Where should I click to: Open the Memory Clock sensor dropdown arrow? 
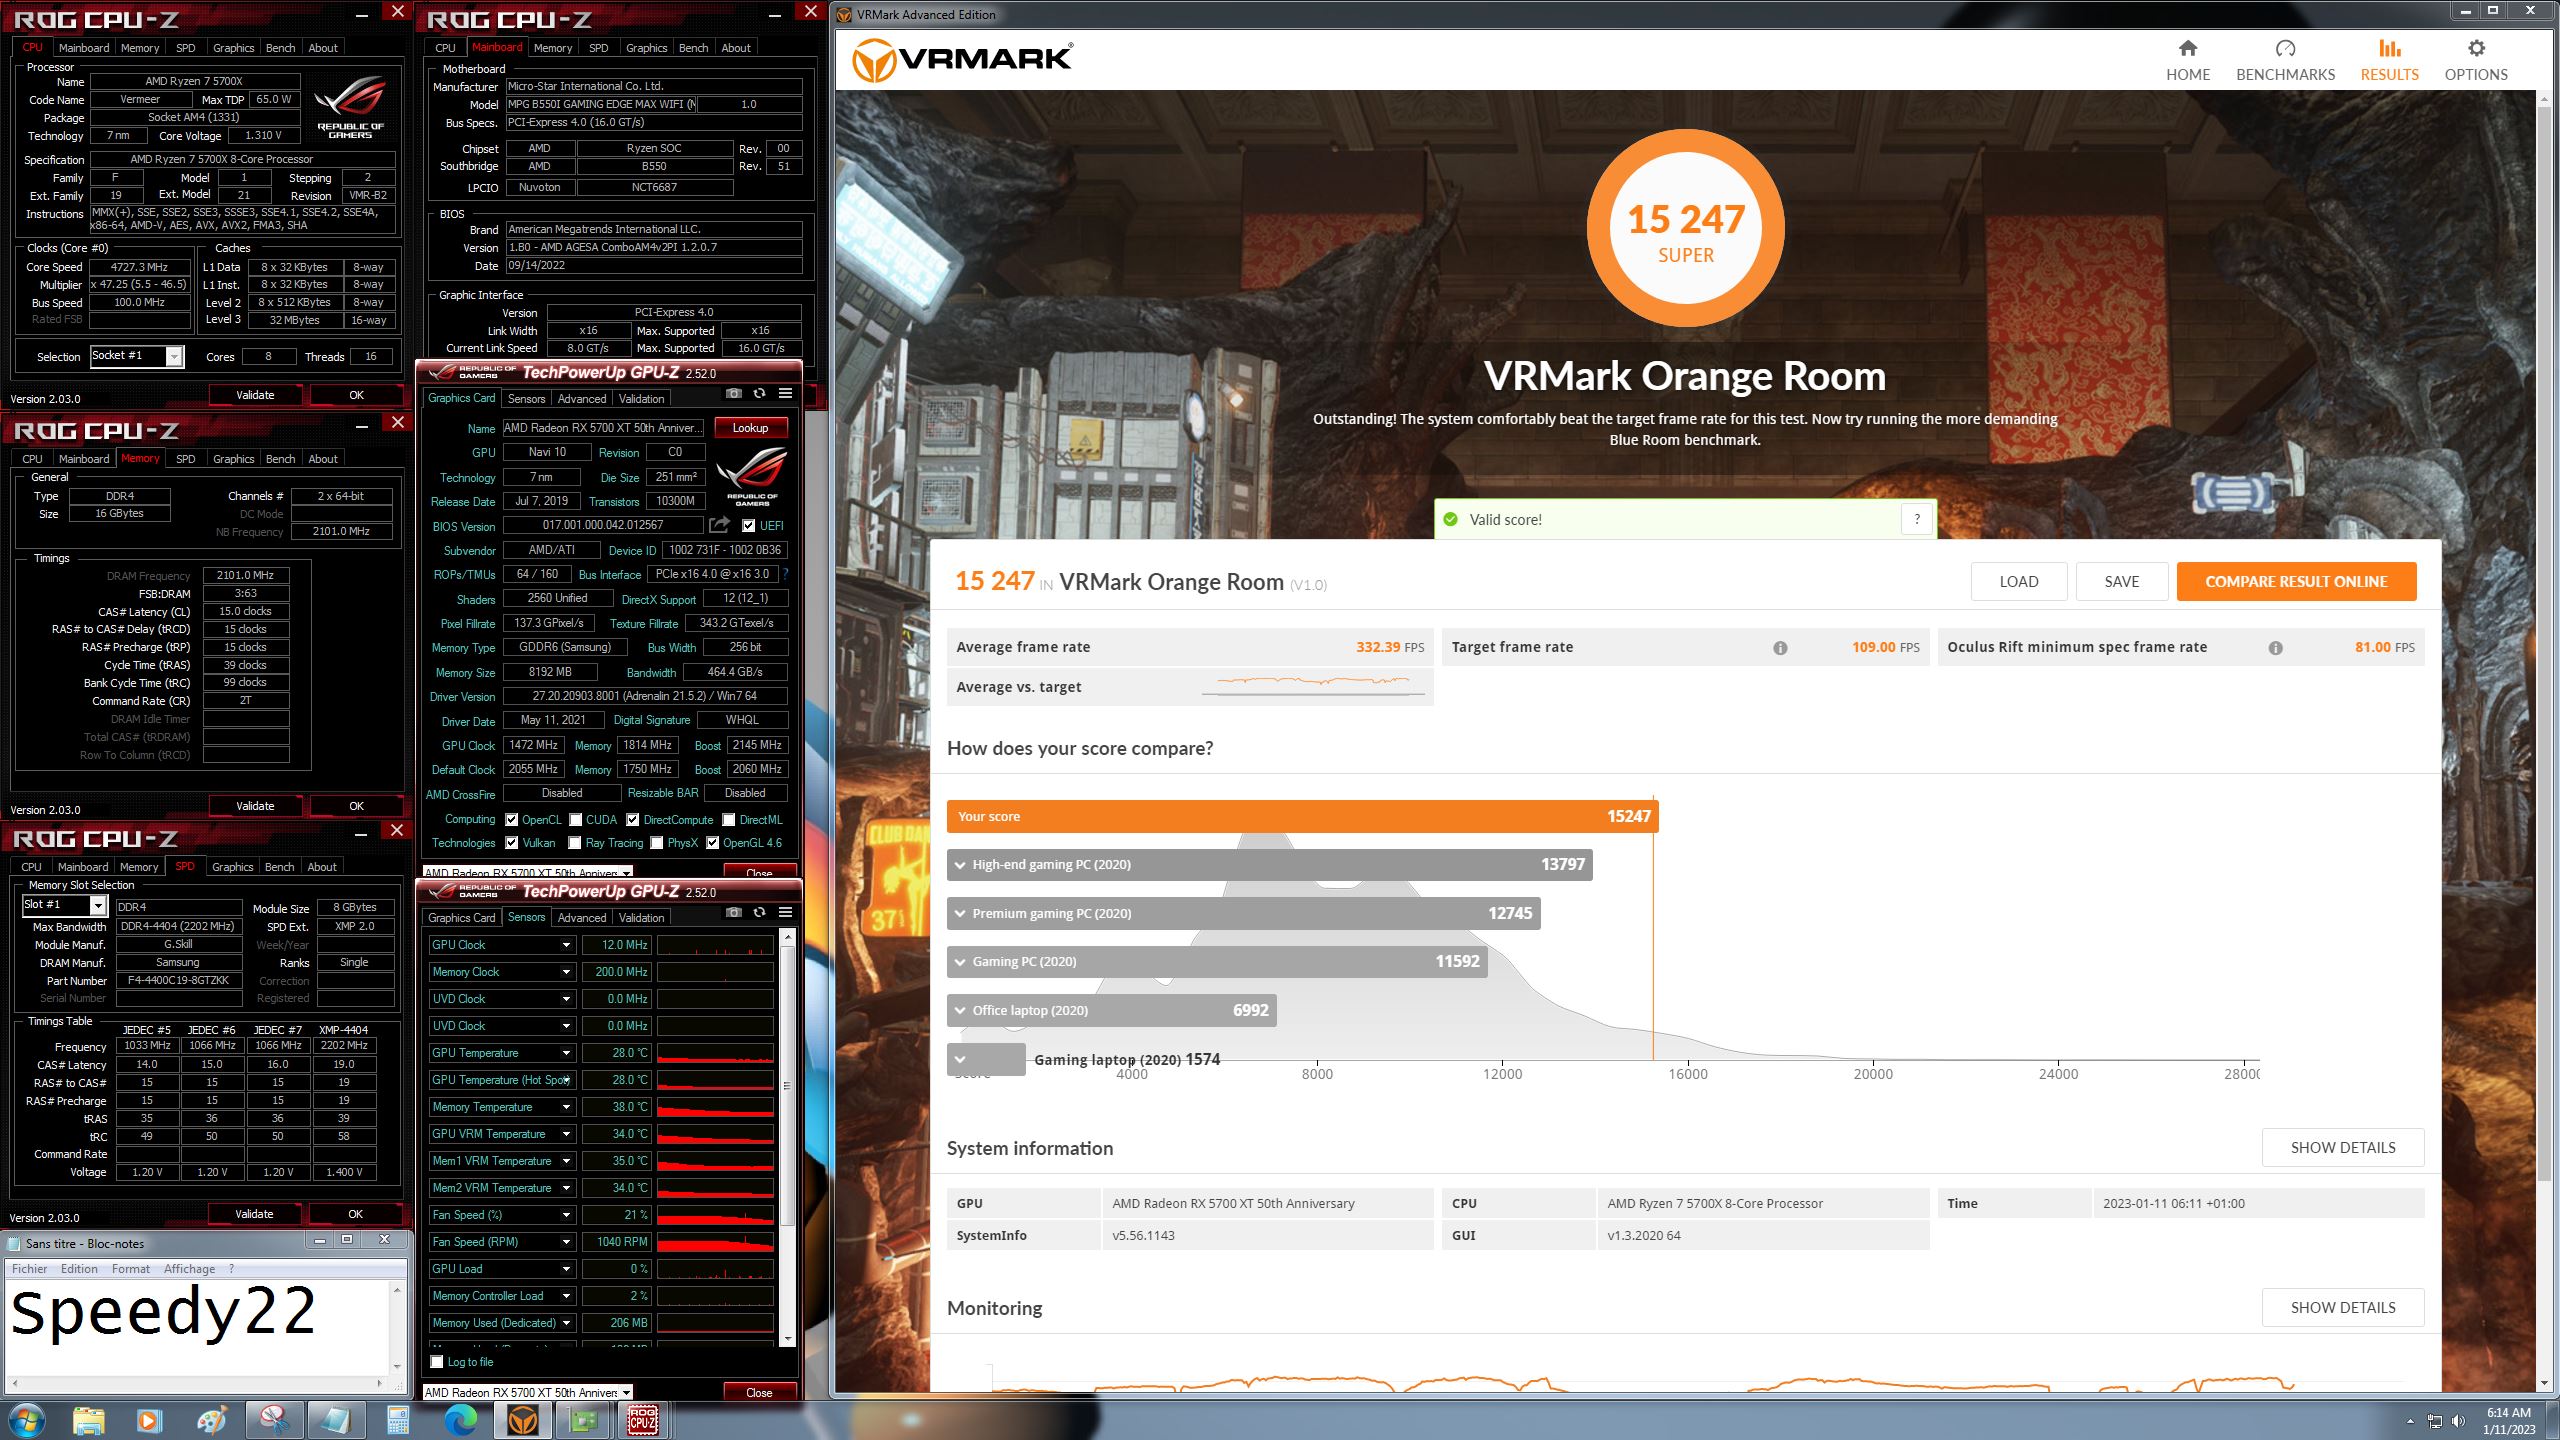pyautogui.click(x=566, y=972)
